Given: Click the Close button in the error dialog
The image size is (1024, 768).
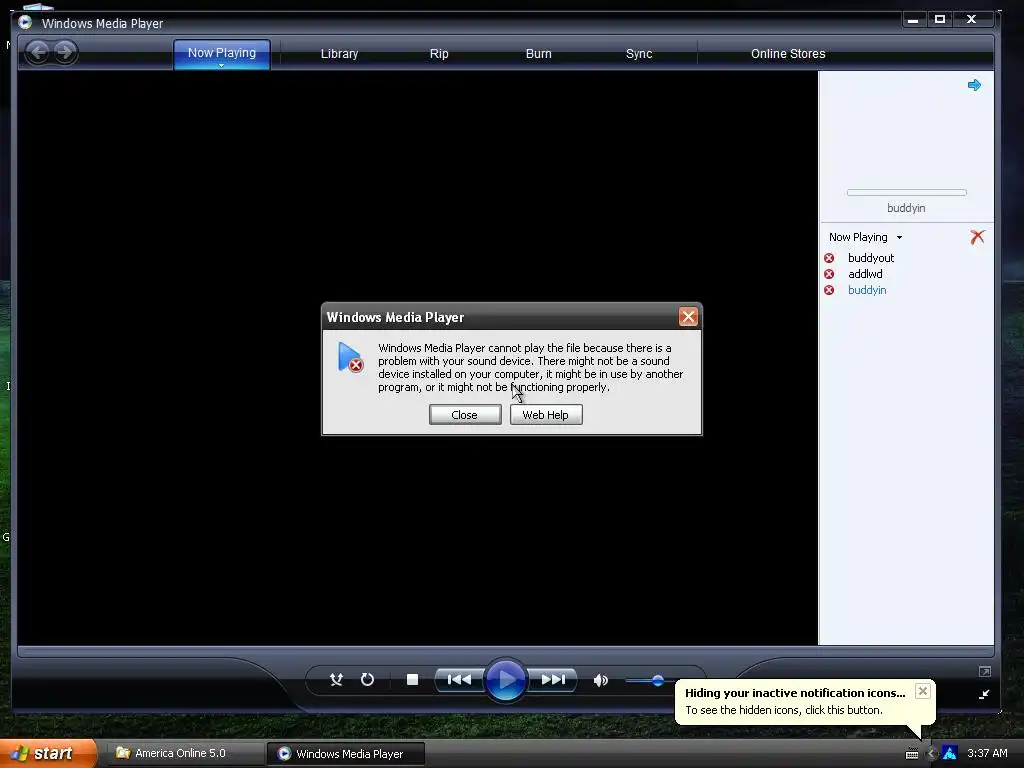Looking at the screenshot, I should [x=465, y=415].
